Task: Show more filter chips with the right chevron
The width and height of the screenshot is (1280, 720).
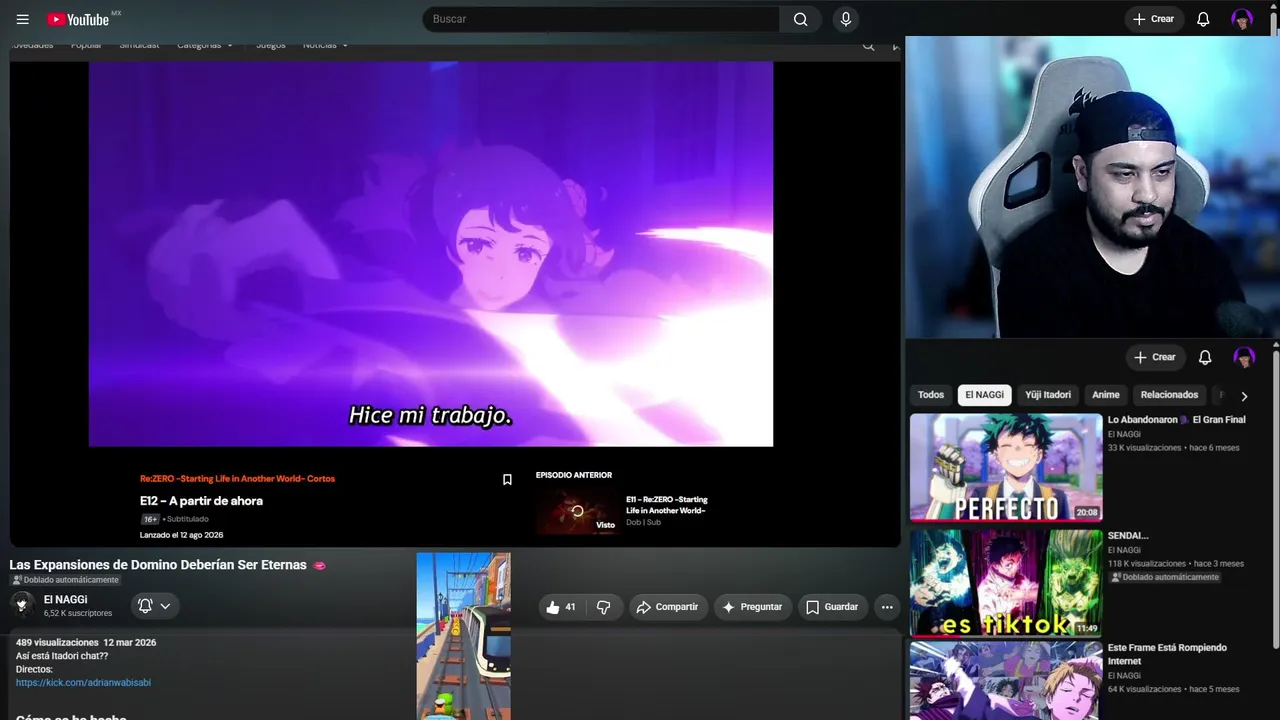Action: pyautogui.click(x=1244, y=396)
